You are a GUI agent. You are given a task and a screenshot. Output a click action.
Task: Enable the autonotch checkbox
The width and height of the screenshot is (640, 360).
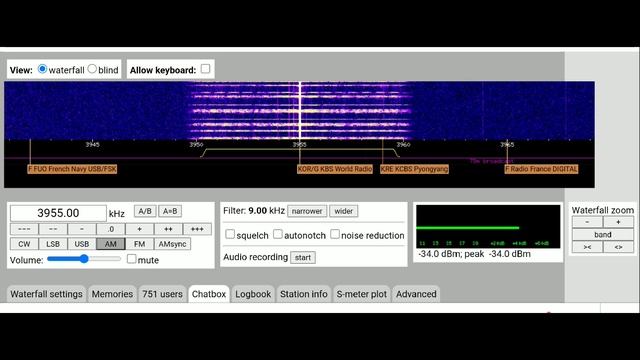278,234
